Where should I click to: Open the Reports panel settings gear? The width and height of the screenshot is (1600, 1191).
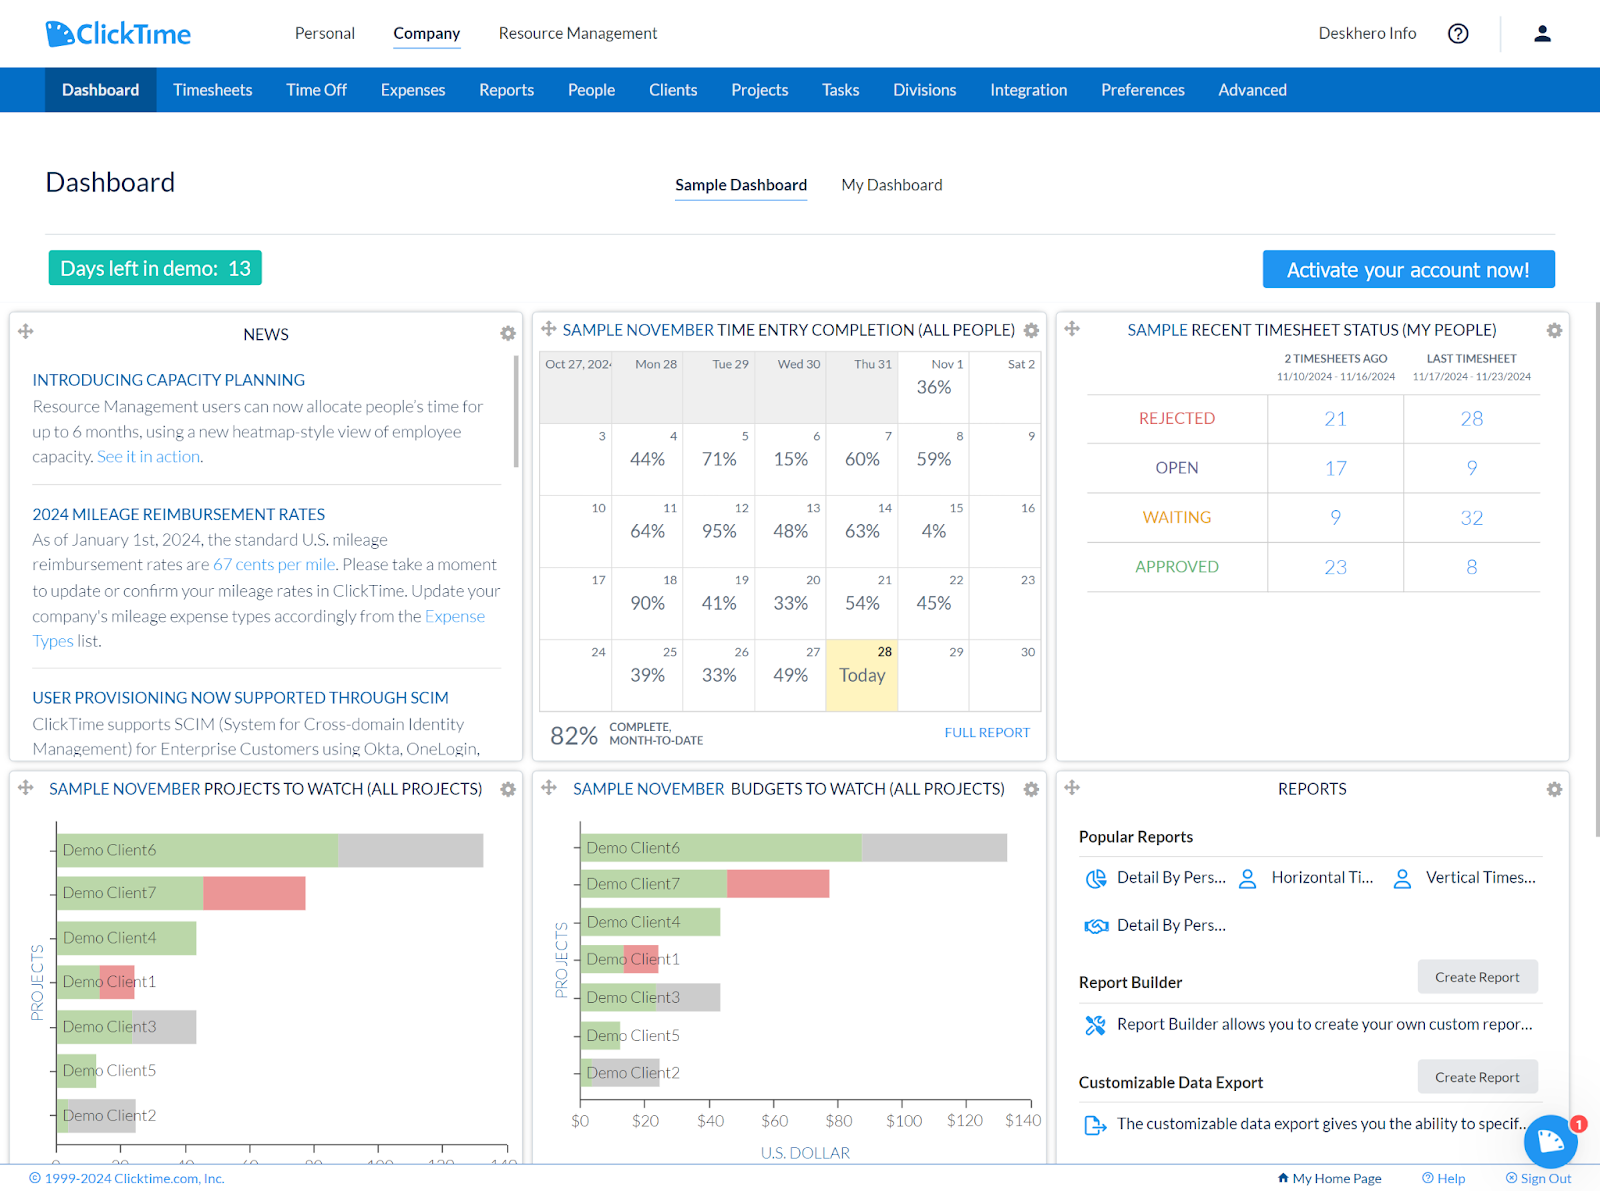click(x=1553, y=789)
